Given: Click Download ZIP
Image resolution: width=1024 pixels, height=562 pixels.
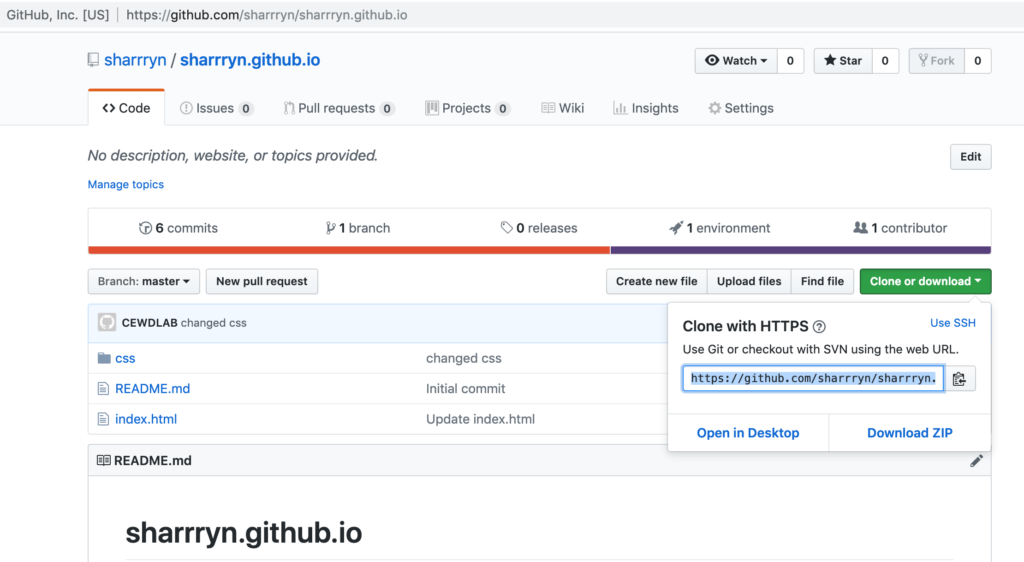Looking at the screenshot, I should (910, 433).
